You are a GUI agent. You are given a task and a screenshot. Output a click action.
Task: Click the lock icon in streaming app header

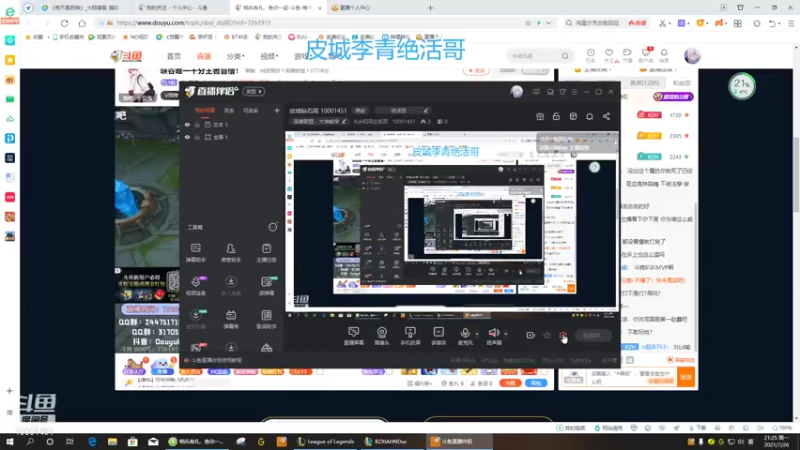556,116
